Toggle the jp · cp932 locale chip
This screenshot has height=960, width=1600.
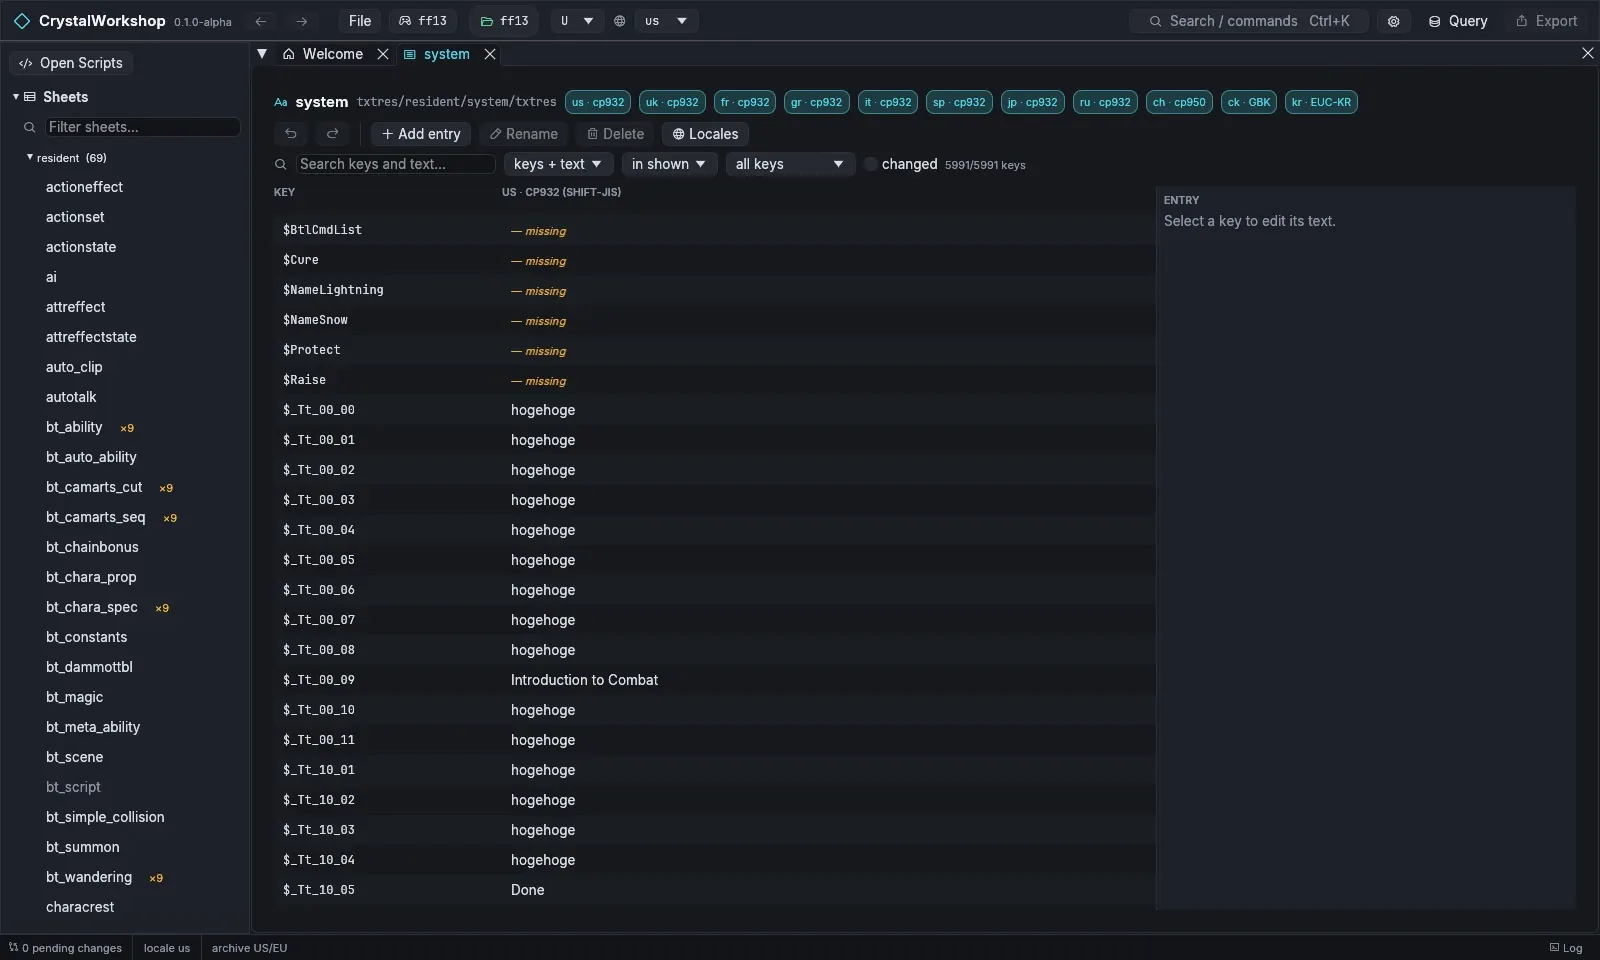pyautogui.click(x=1032, y=102)
